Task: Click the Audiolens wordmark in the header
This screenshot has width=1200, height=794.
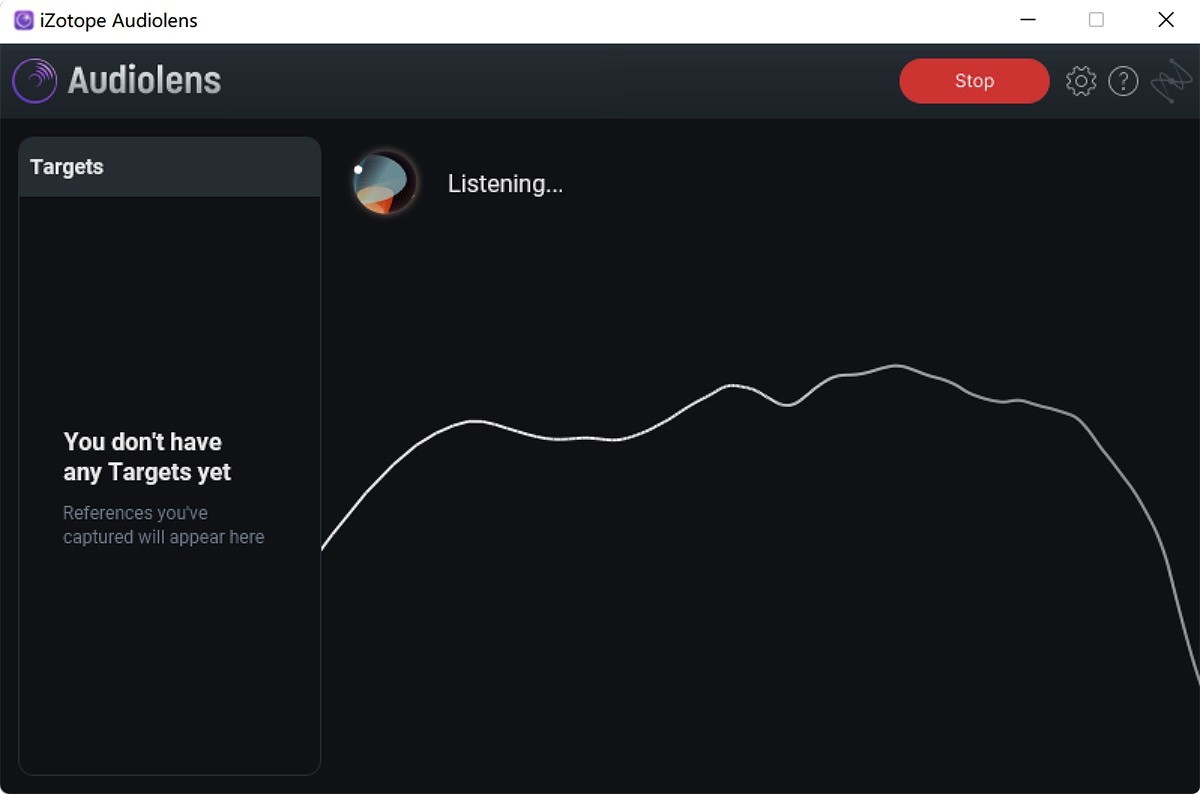Action: [x=144, y=81]
